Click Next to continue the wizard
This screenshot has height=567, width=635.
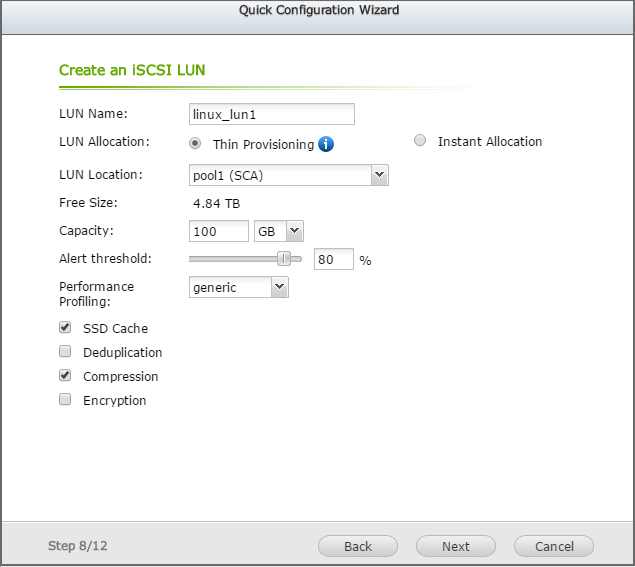click(456, 546)
